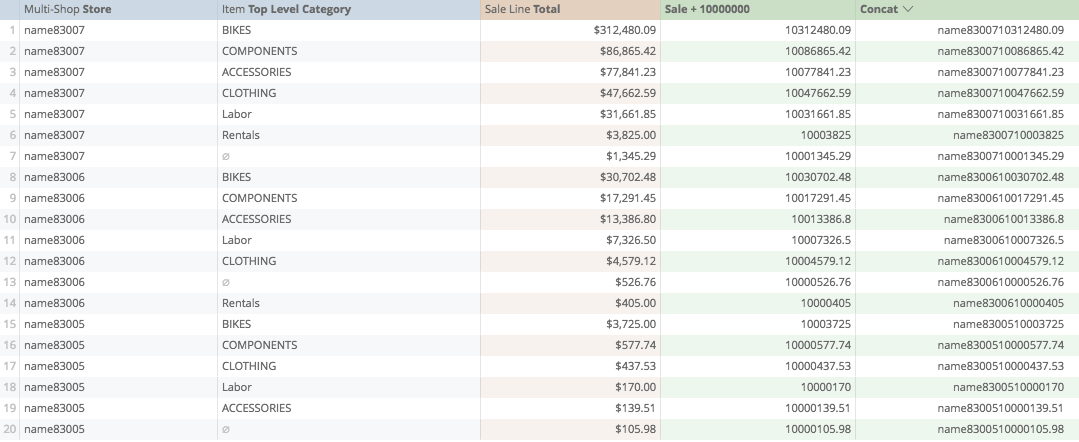Select the Multi-Shop Store column header
This screenshot has width=1079, height=442.
click(118, 10)
